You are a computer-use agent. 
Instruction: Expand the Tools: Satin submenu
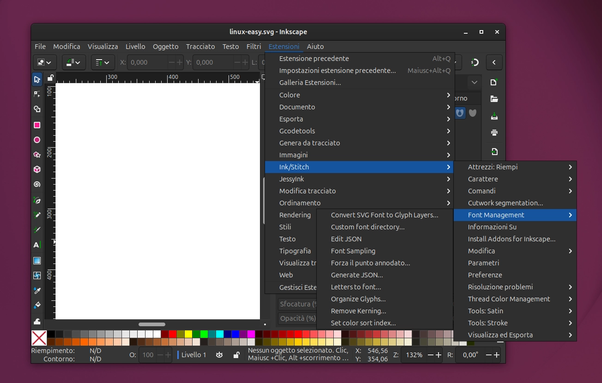515,311
